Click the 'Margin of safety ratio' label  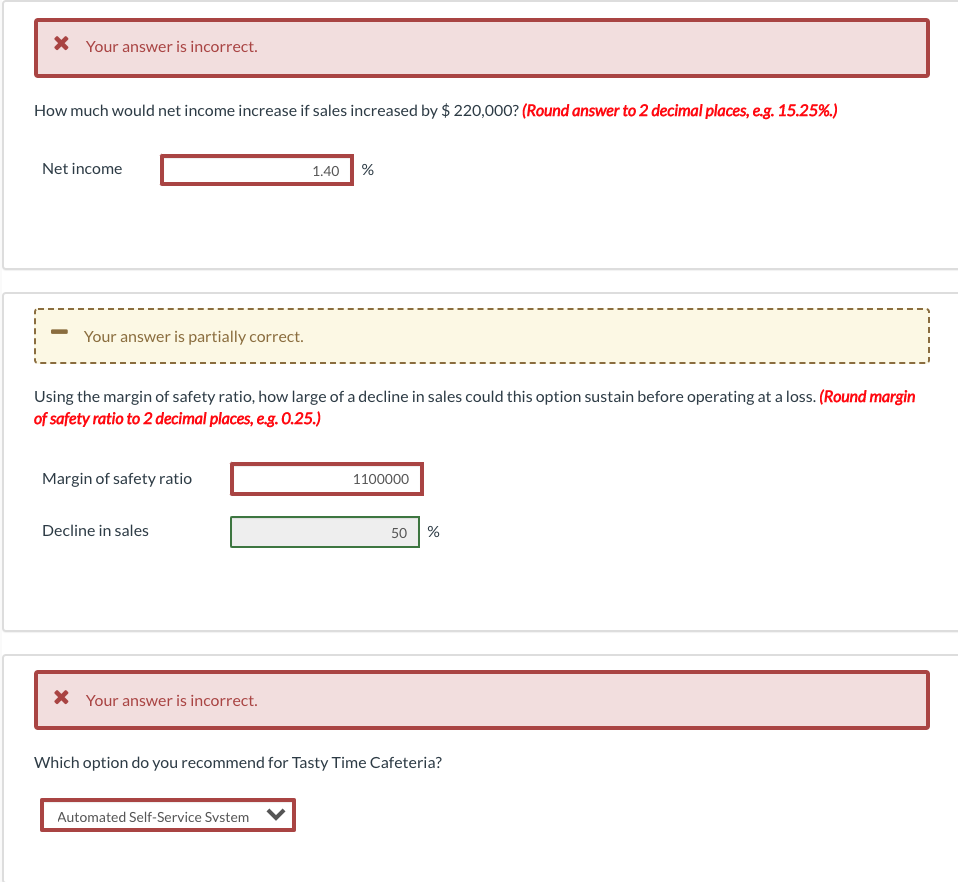click(117, 479)
